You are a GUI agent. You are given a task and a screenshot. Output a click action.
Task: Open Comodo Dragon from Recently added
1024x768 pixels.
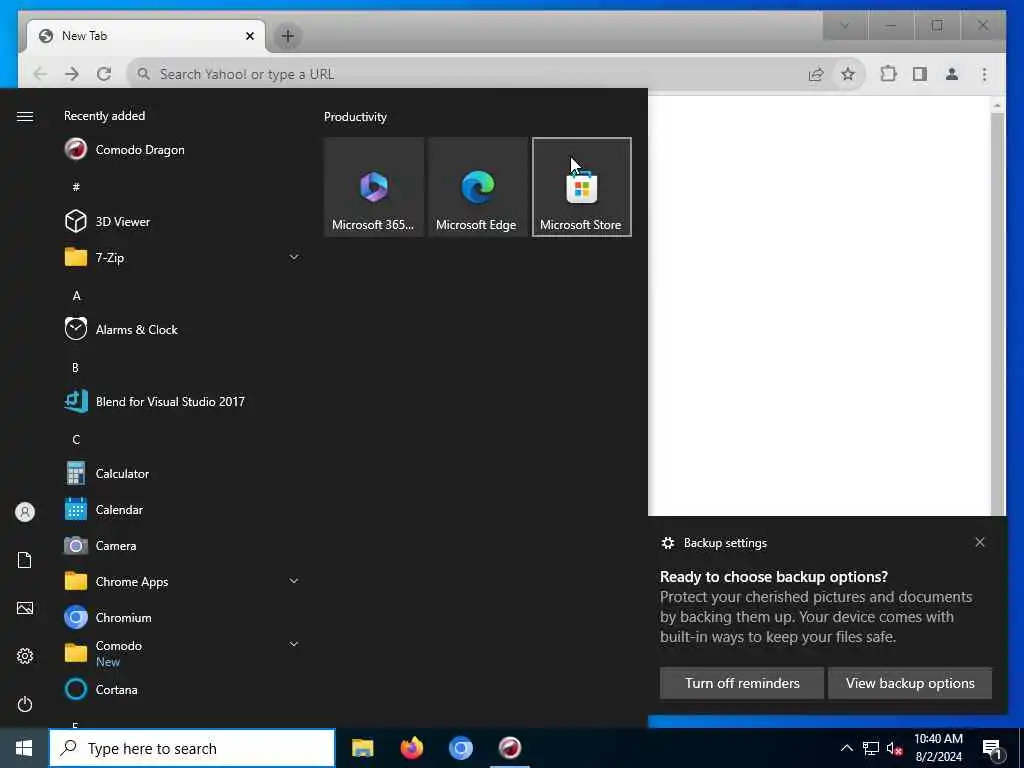pos(124,150)
